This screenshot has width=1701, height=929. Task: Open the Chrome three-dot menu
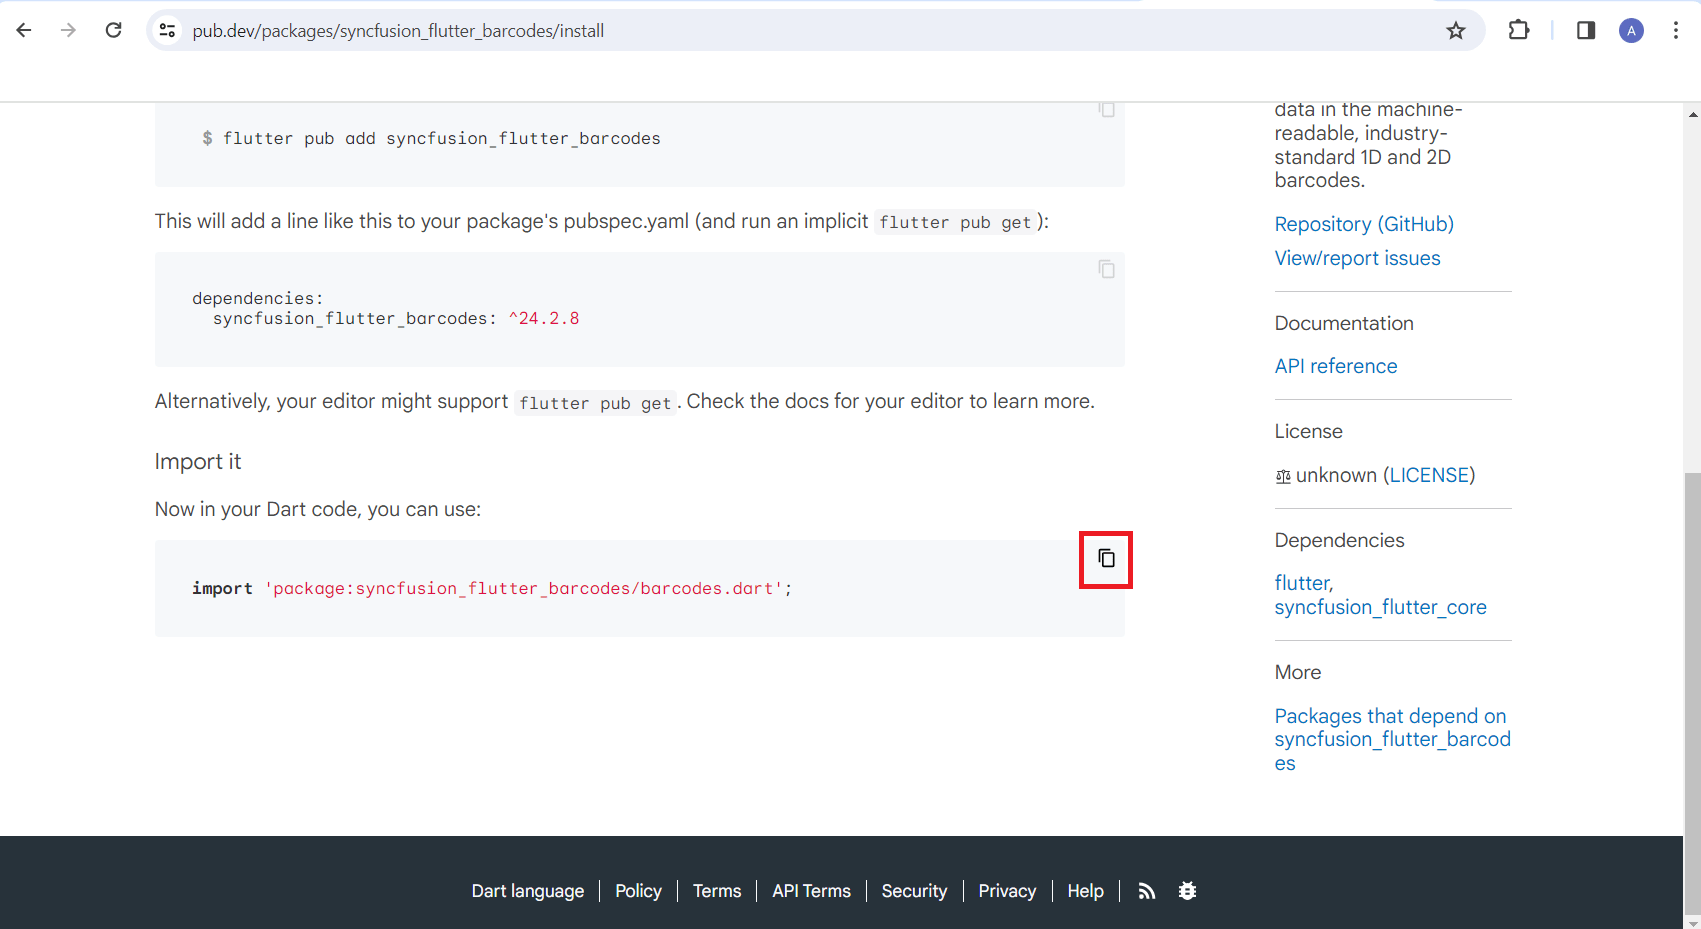pos(1676,31)
